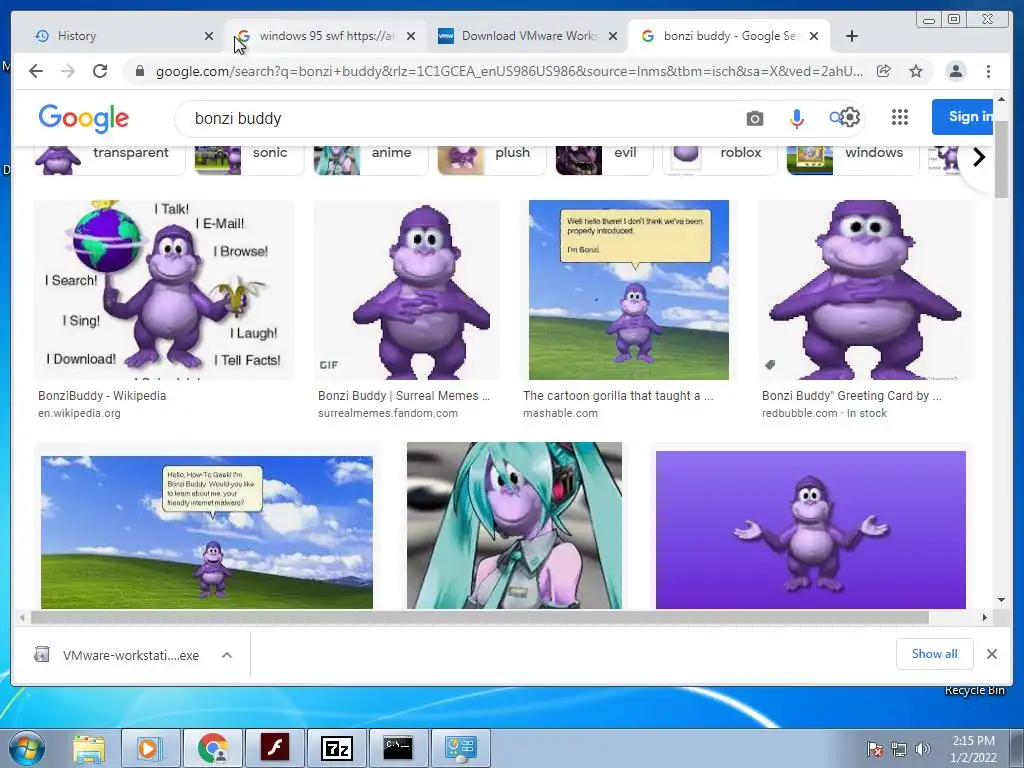Click the forward navigation arrow

coord(68,71)
